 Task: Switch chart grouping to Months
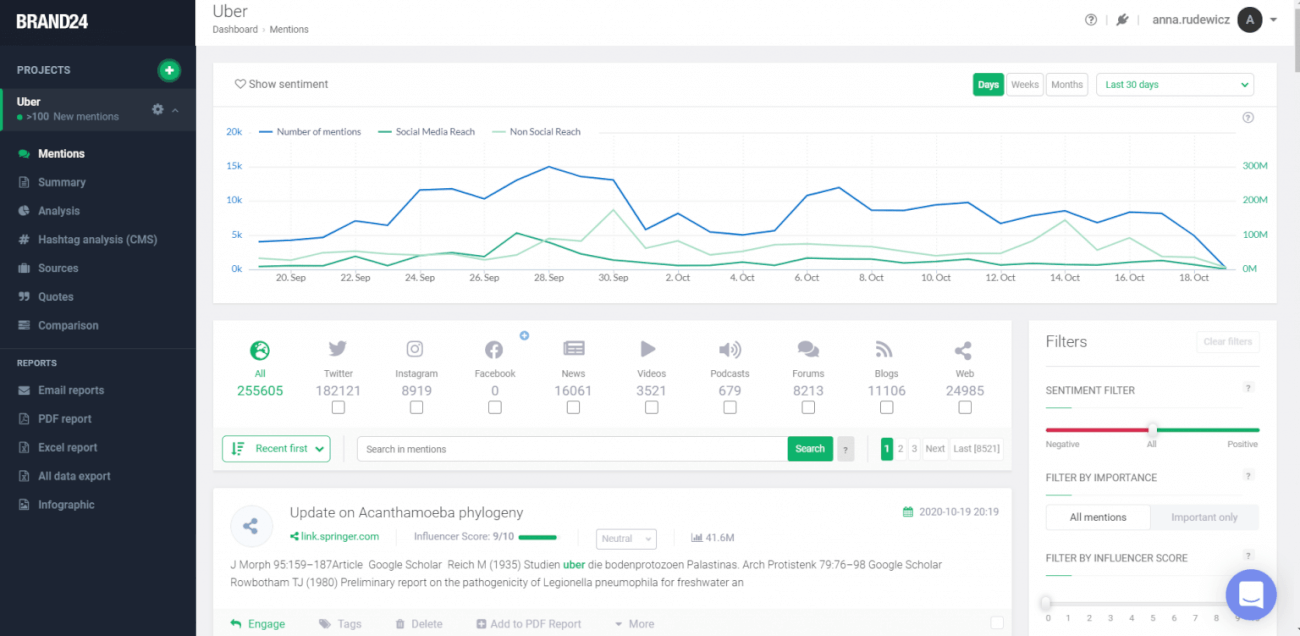click(1067, 85)
